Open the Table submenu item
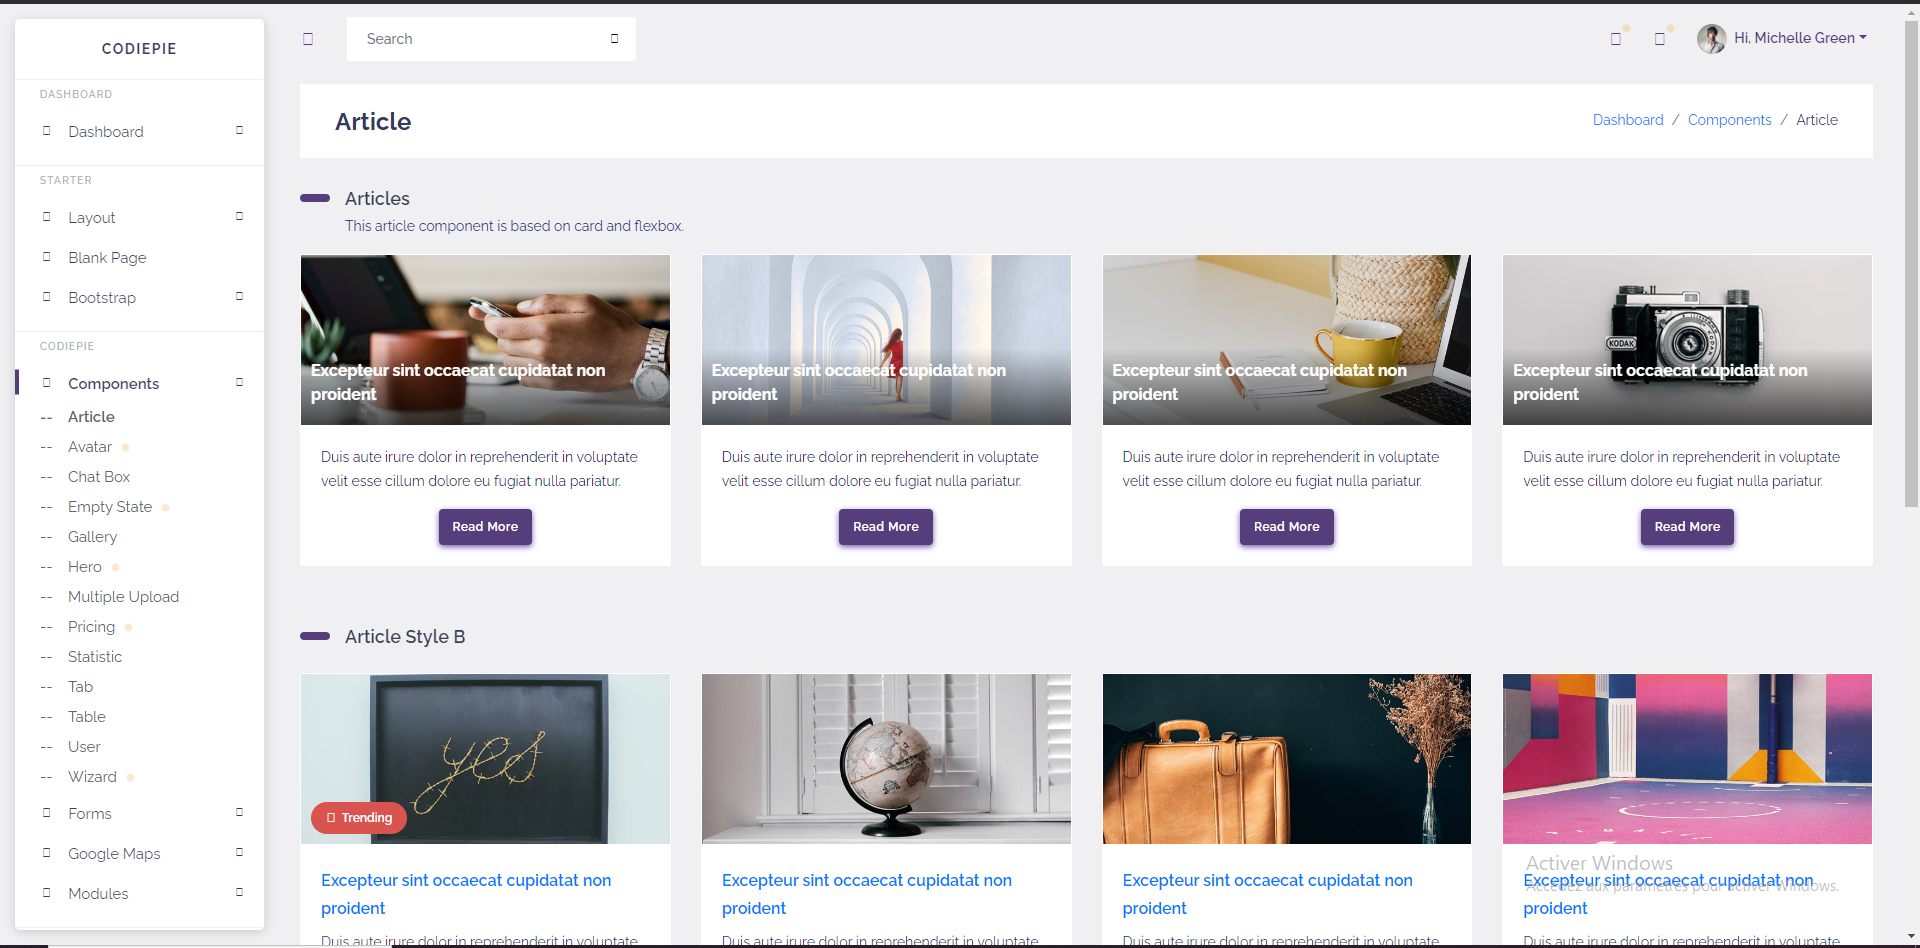Screen dimensions: 1920x948 pos(87,717)
